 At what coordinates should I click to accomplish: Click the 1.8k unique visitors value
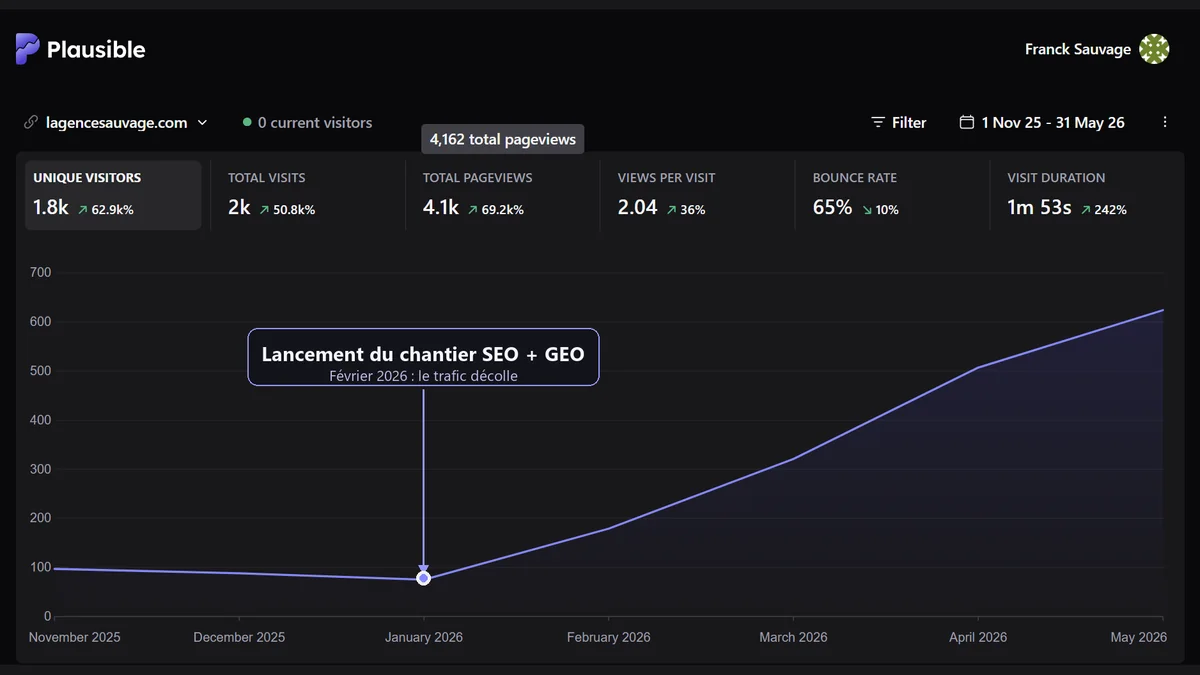pyautogui.click(x=51, y=208)
